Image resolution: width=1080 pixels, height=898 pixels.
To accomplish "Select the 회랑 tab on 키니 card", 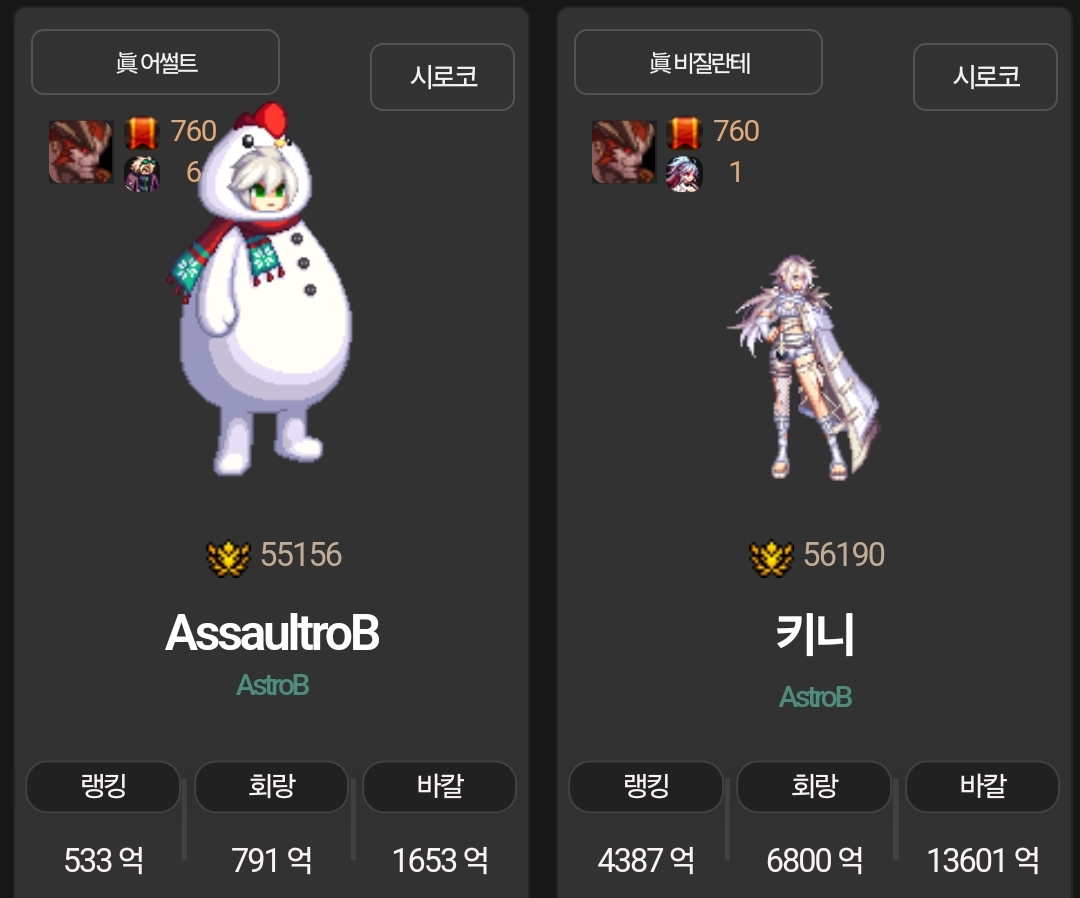I will (814, 786).
